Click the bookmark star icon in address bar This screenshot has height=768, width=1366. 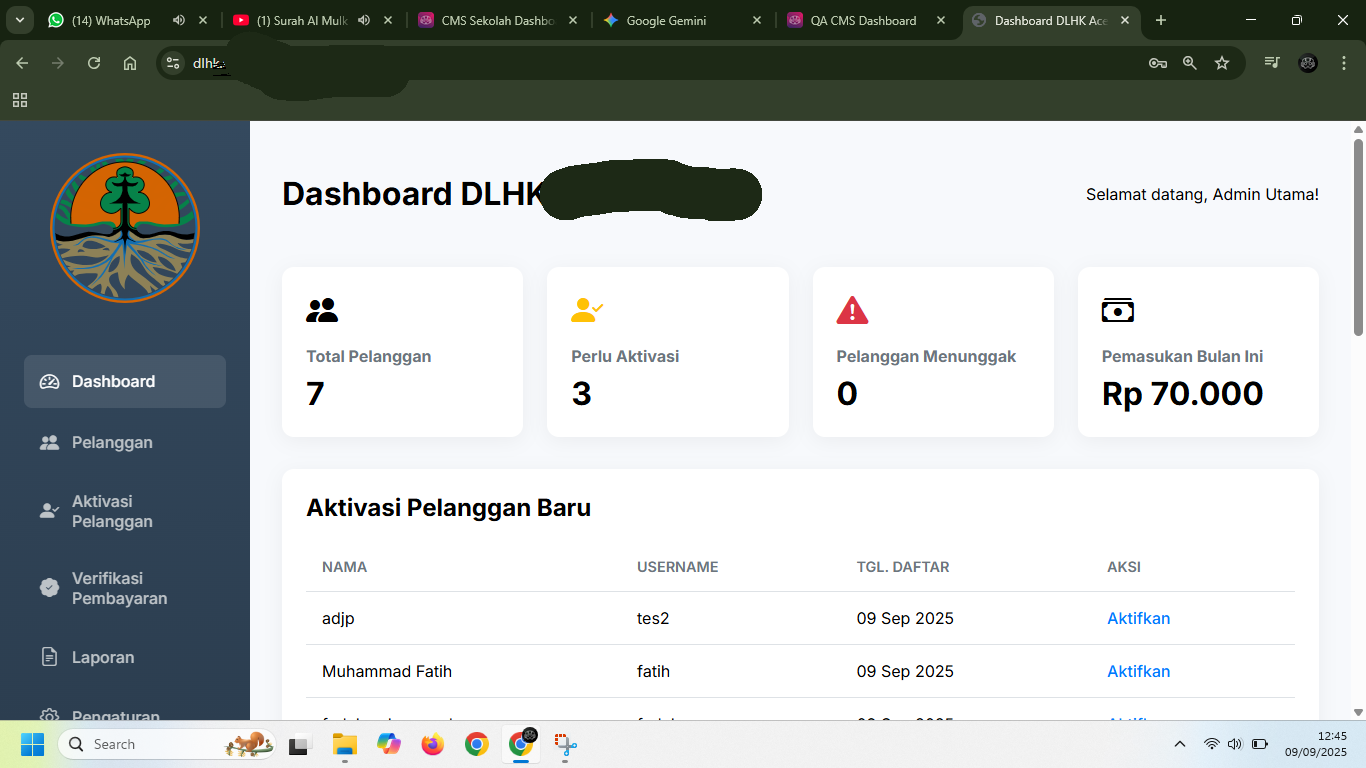click(1221, 63)
